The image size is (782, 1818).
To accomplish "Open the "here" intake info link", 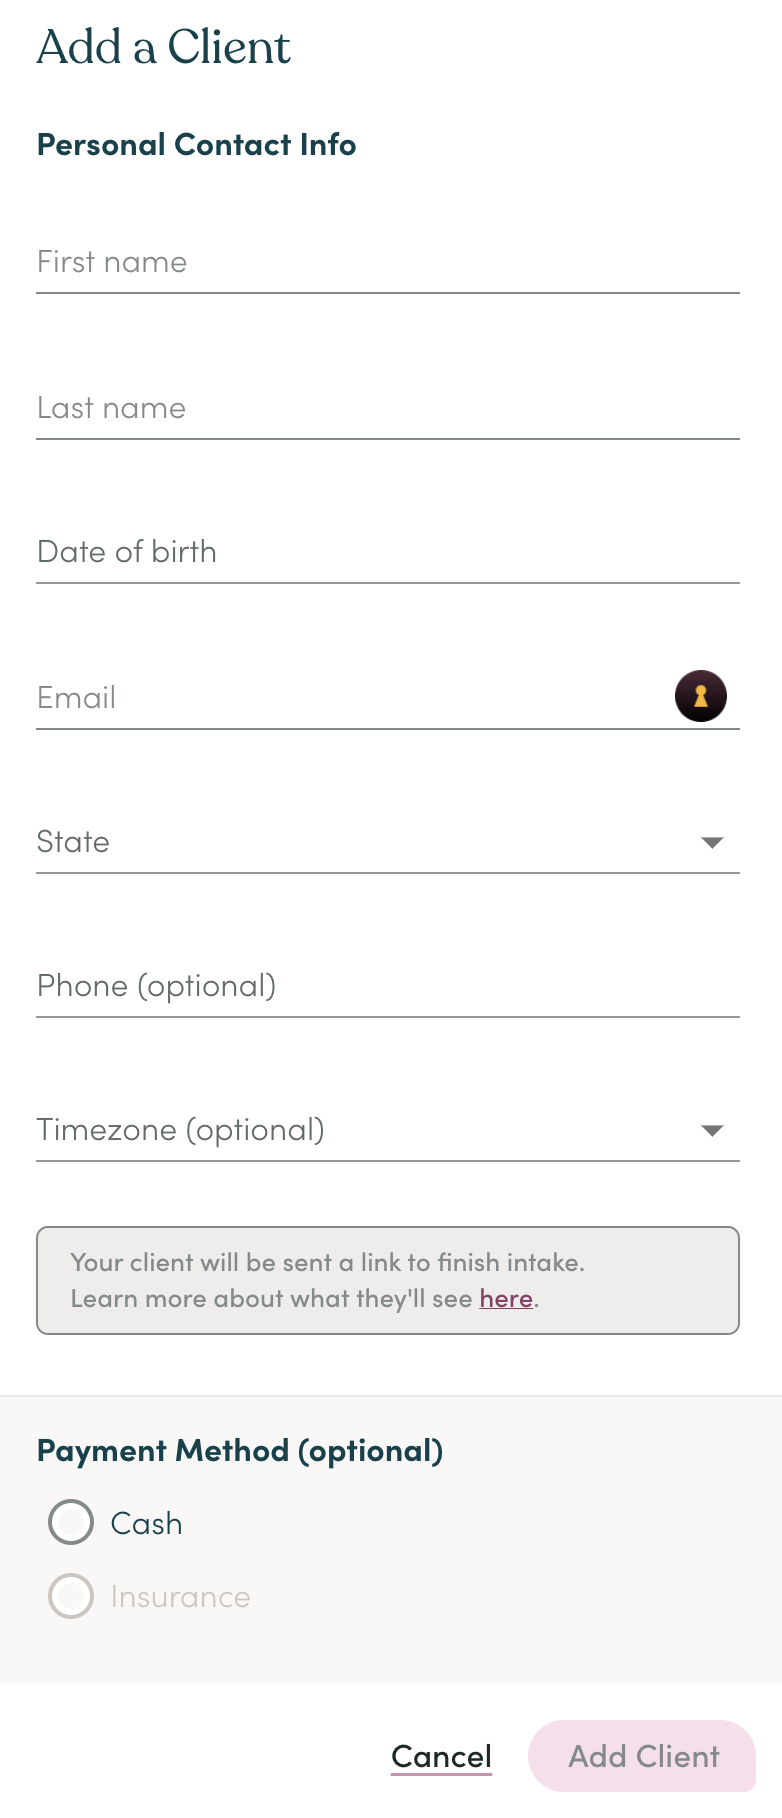I will (506, 1299).
